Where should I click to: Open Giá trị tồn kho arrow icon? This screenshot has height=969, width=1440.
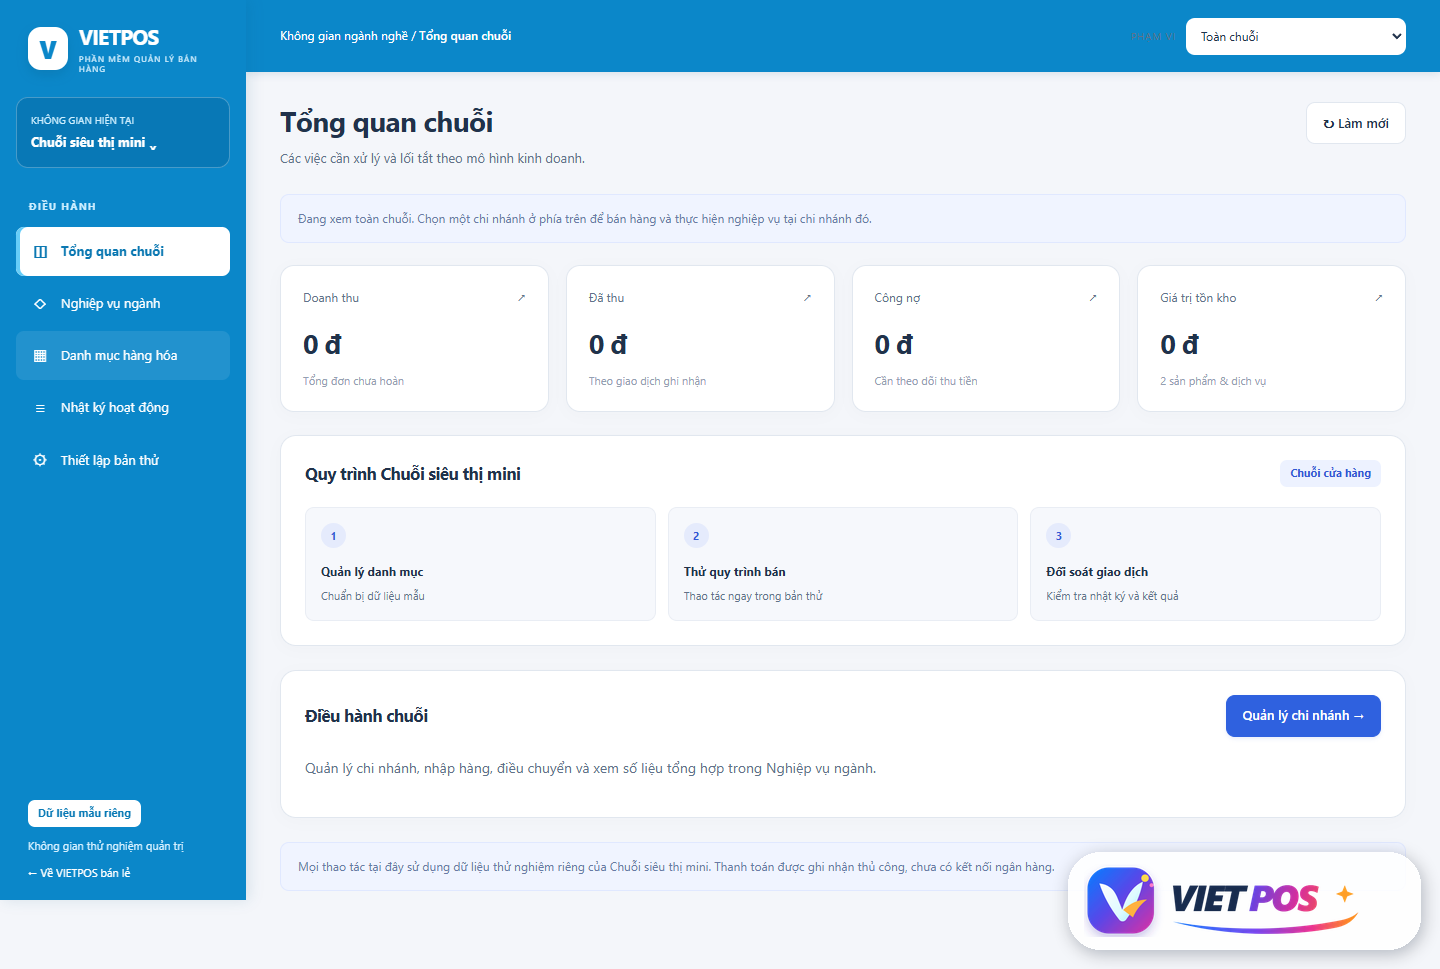pos(1379,298)
